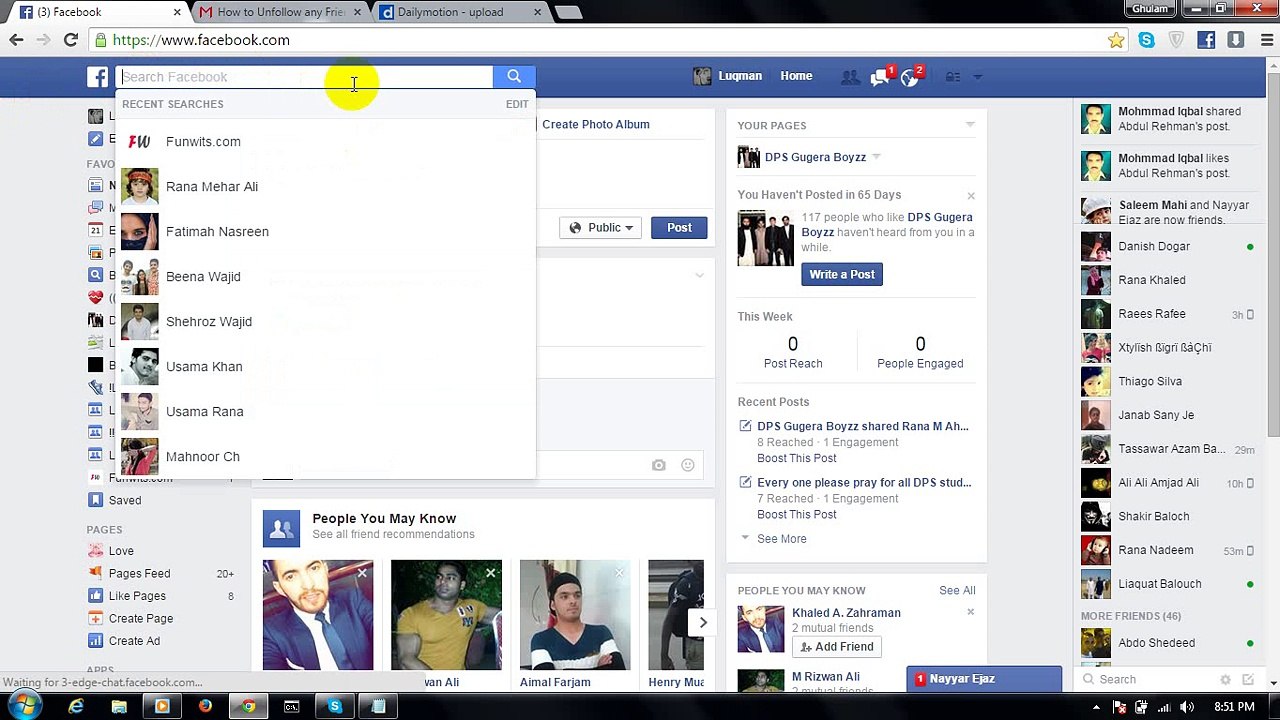Click the shield extension icon
This screenshot has width=1280, height=720.
pos(1176,40)
